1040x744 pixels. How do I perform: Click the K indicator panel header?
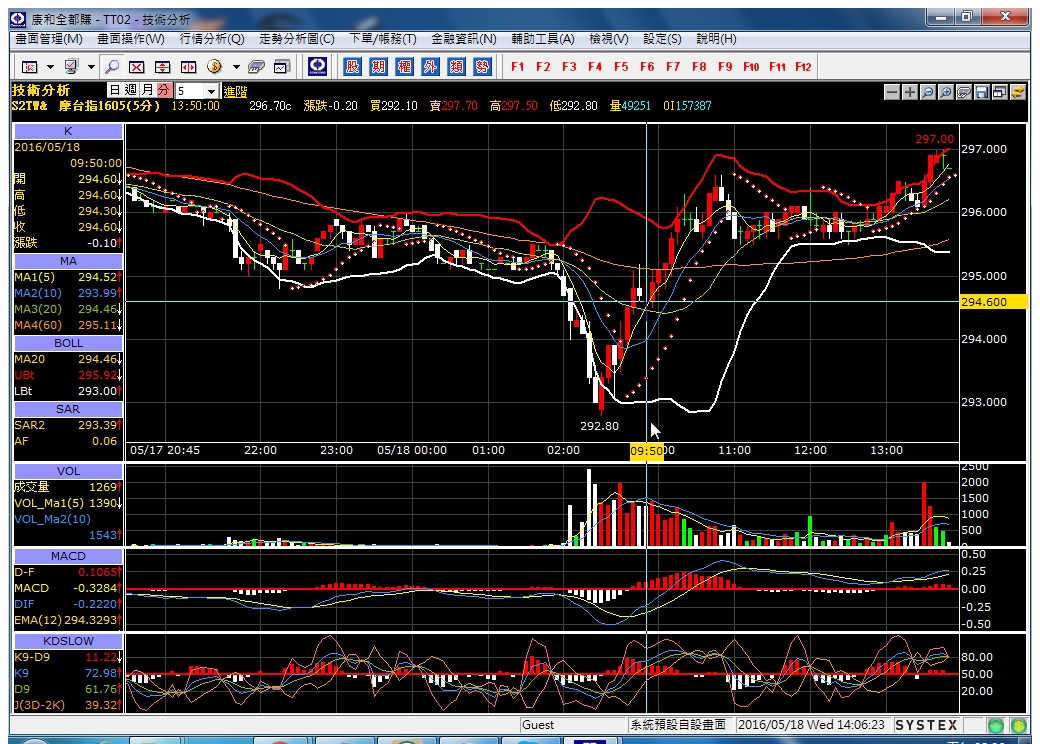pyautogui.click(x=68, y=131)
